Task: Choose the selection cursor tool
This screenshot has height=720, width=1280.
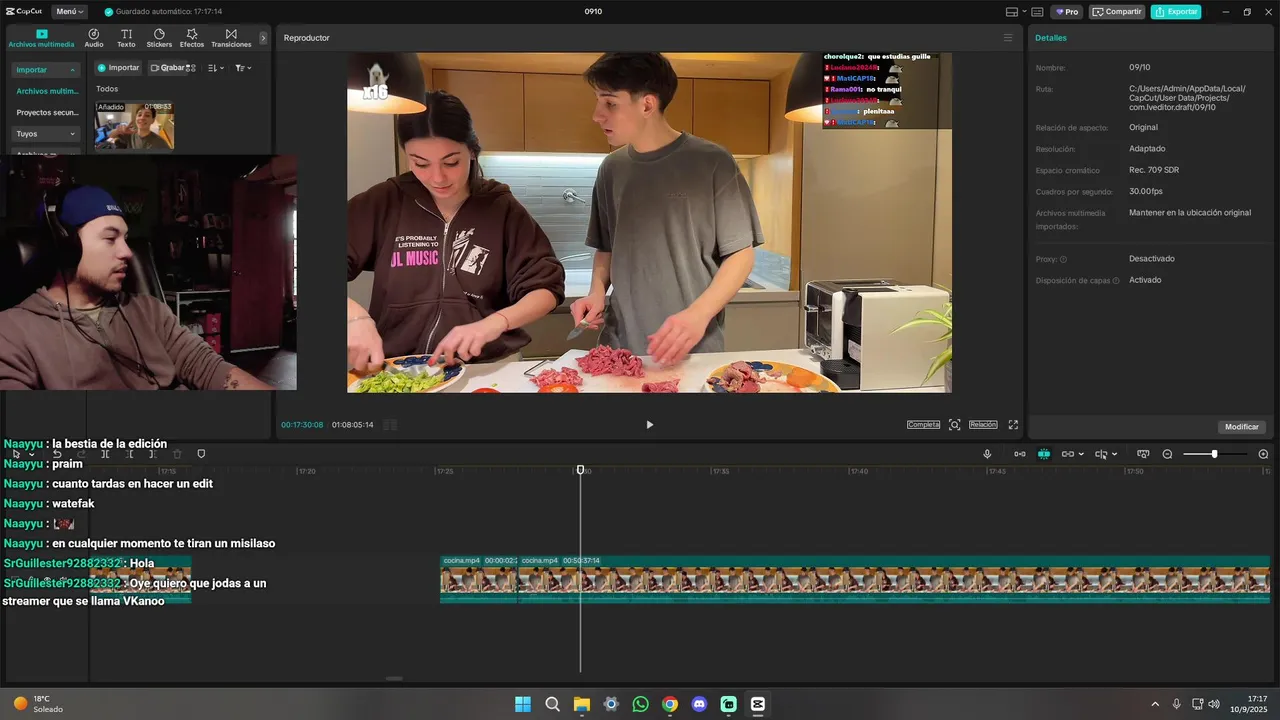Action: (16, 454)
